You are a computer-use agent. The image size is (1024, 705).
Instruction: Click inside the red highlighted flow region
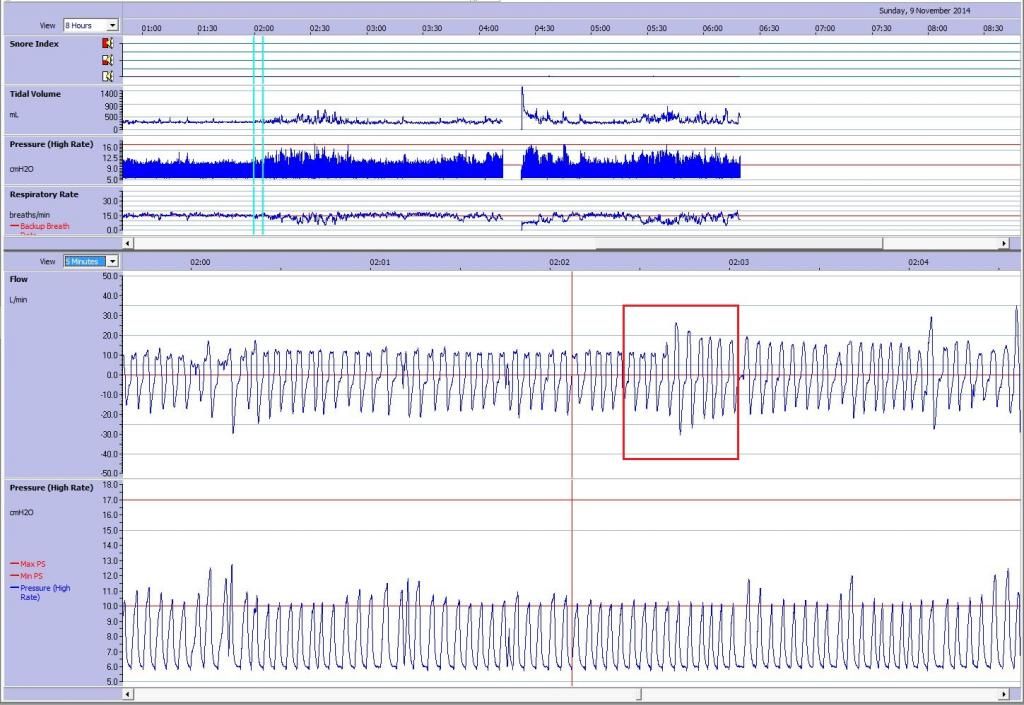tap(680, 382)
